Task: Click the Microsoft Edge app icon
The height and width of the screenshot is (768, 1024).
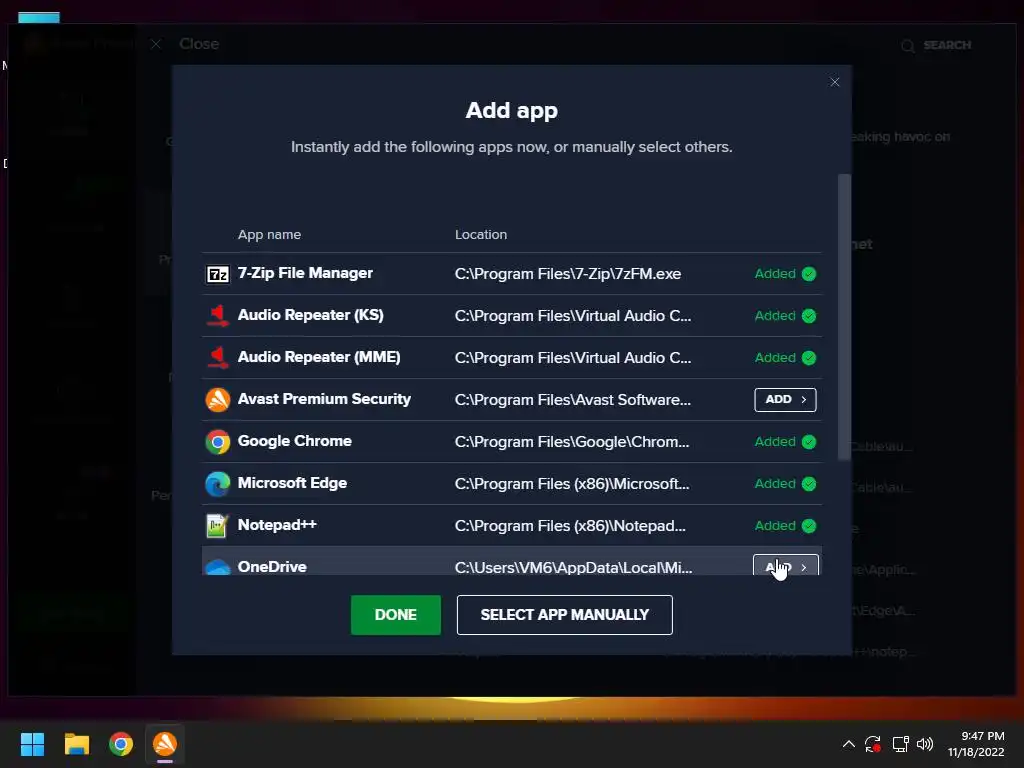Action: point(217,484)
